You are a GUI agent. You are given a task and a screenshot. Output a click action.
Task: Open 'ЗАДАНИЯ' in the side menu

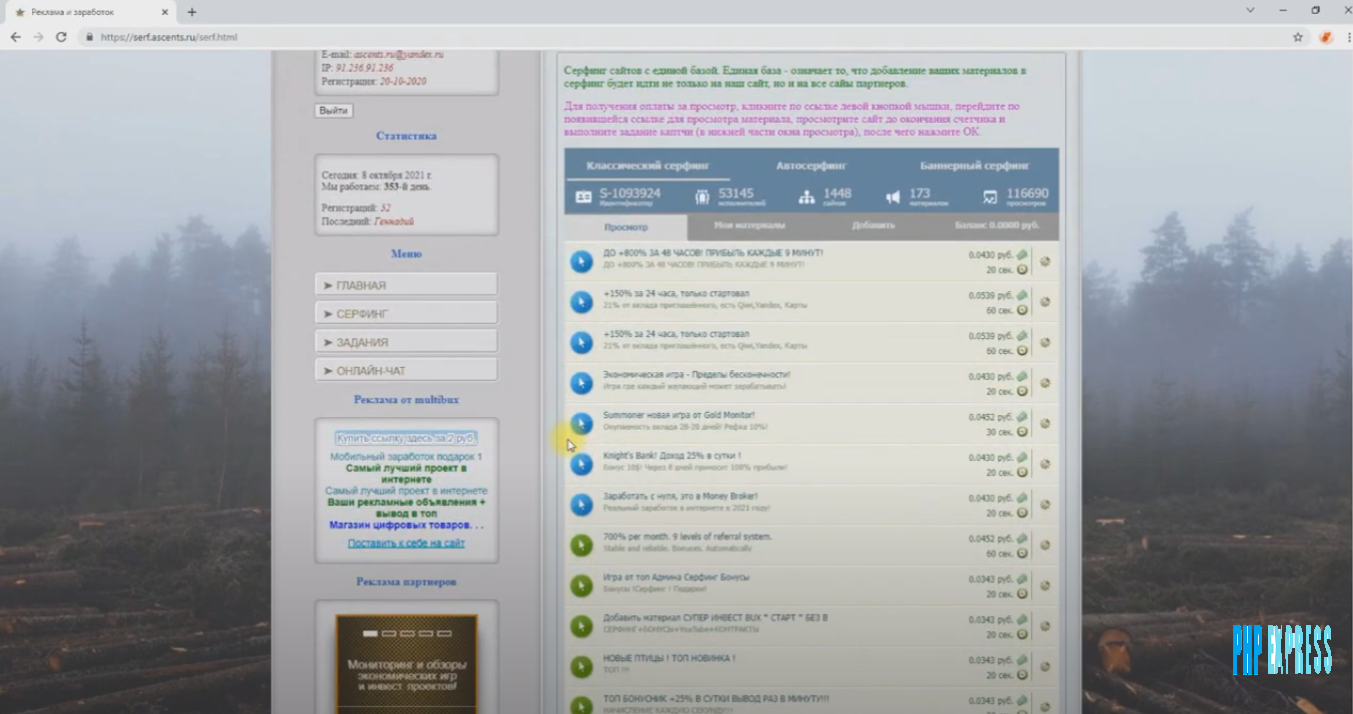406,342
